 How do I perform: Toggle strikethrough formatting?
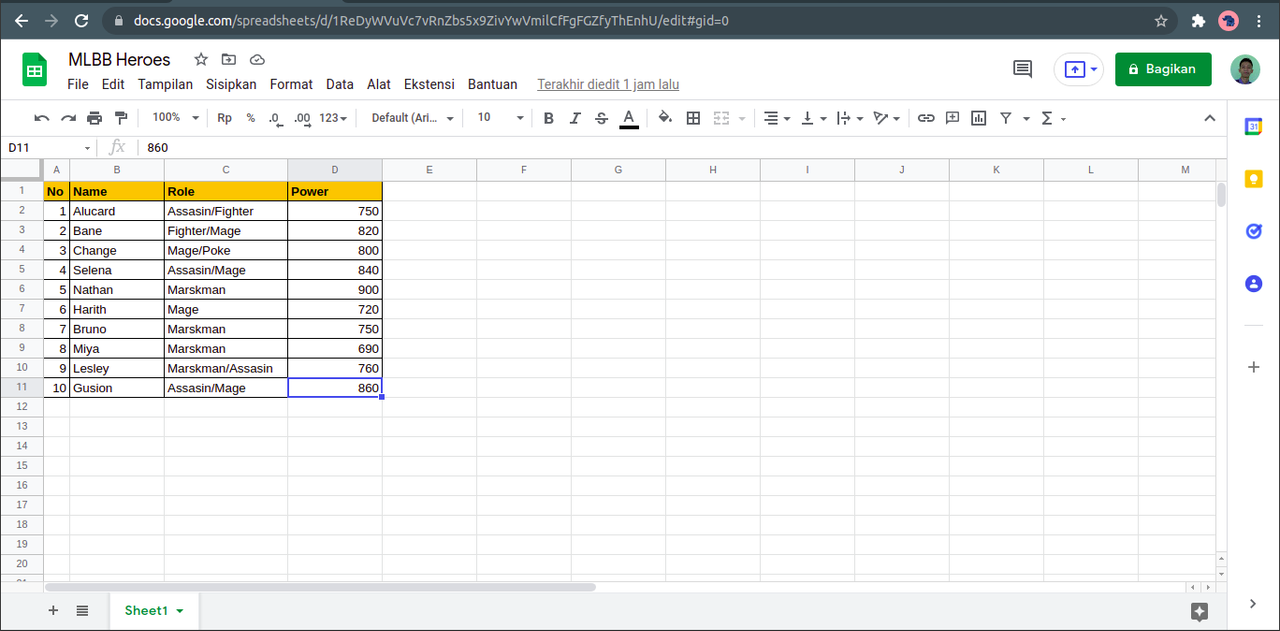(x=601, y=118)
